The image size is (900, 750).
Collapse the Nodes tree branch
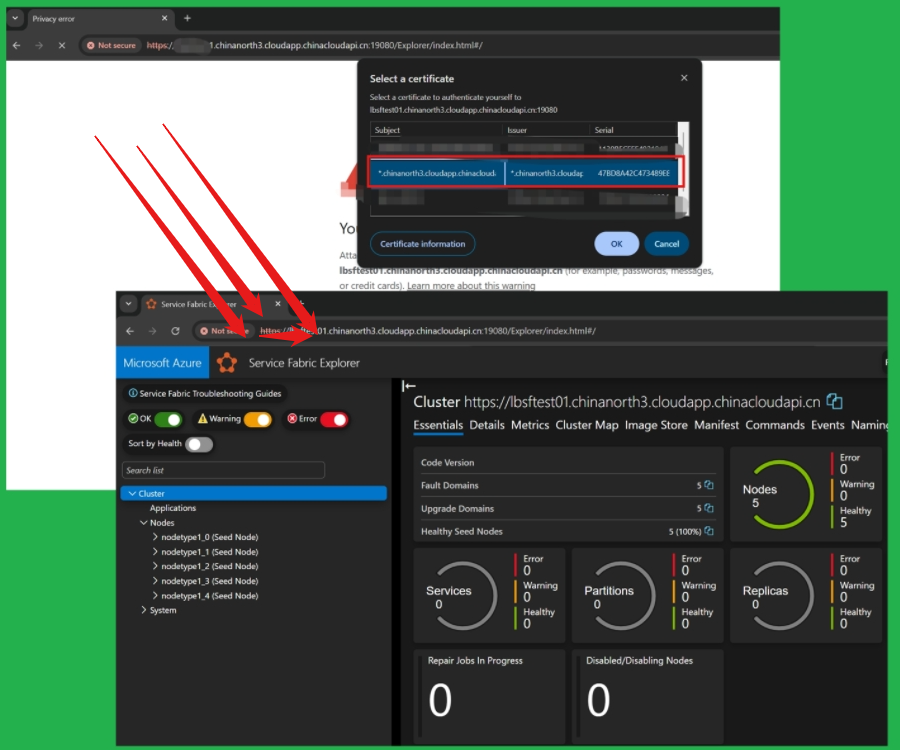(143, 523)
